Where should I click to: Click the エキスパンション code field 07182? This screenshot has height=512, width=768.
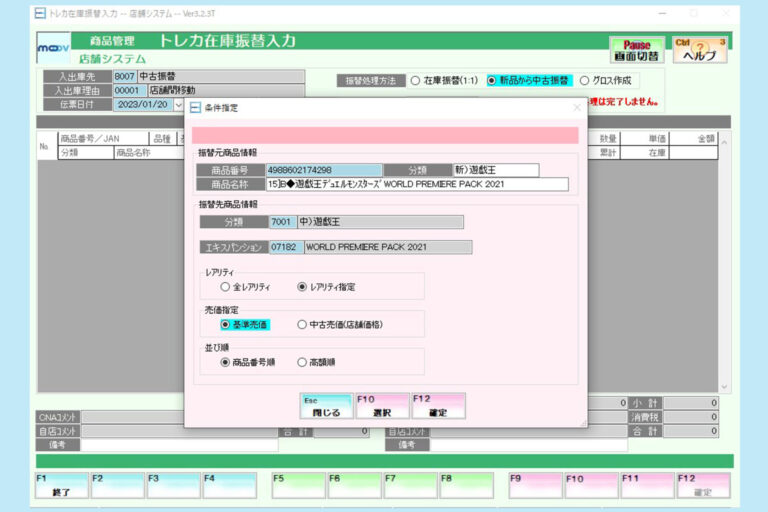(286, 247)
